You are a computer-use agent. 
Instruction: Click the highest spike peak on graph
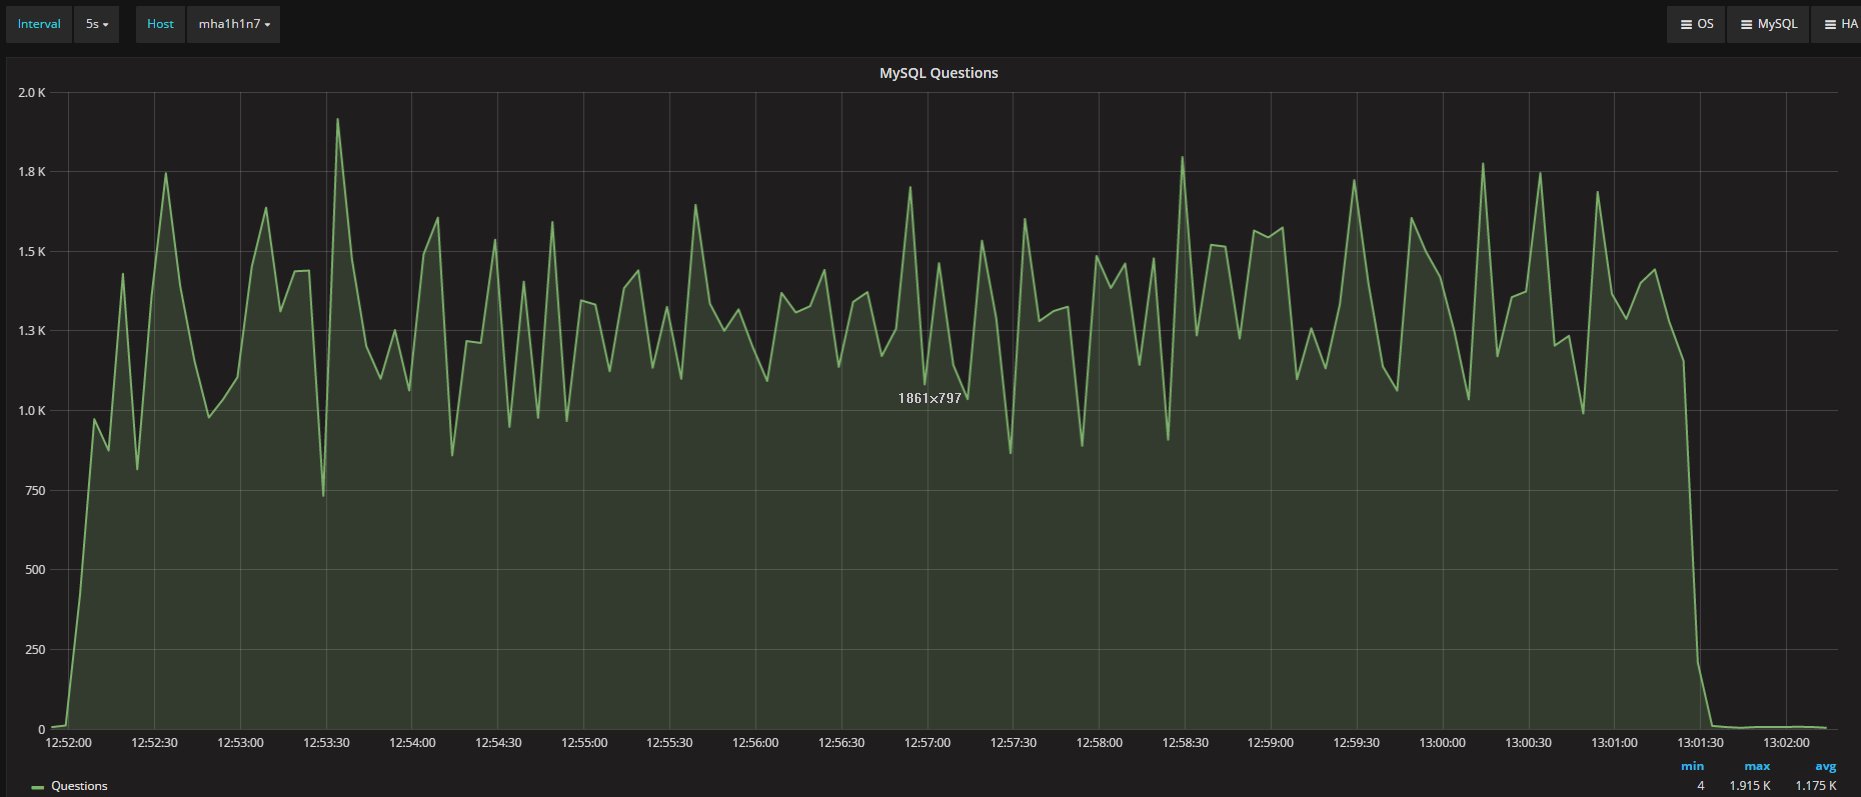coord(337,119)
